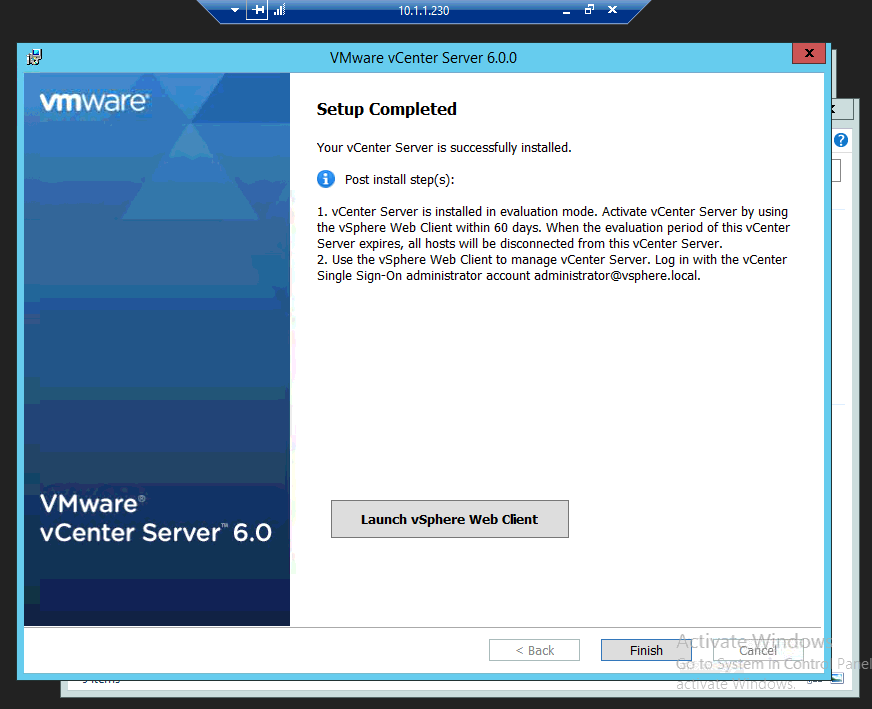
Task: Close the 10.1.1.230 remote session
Action: 612,9
